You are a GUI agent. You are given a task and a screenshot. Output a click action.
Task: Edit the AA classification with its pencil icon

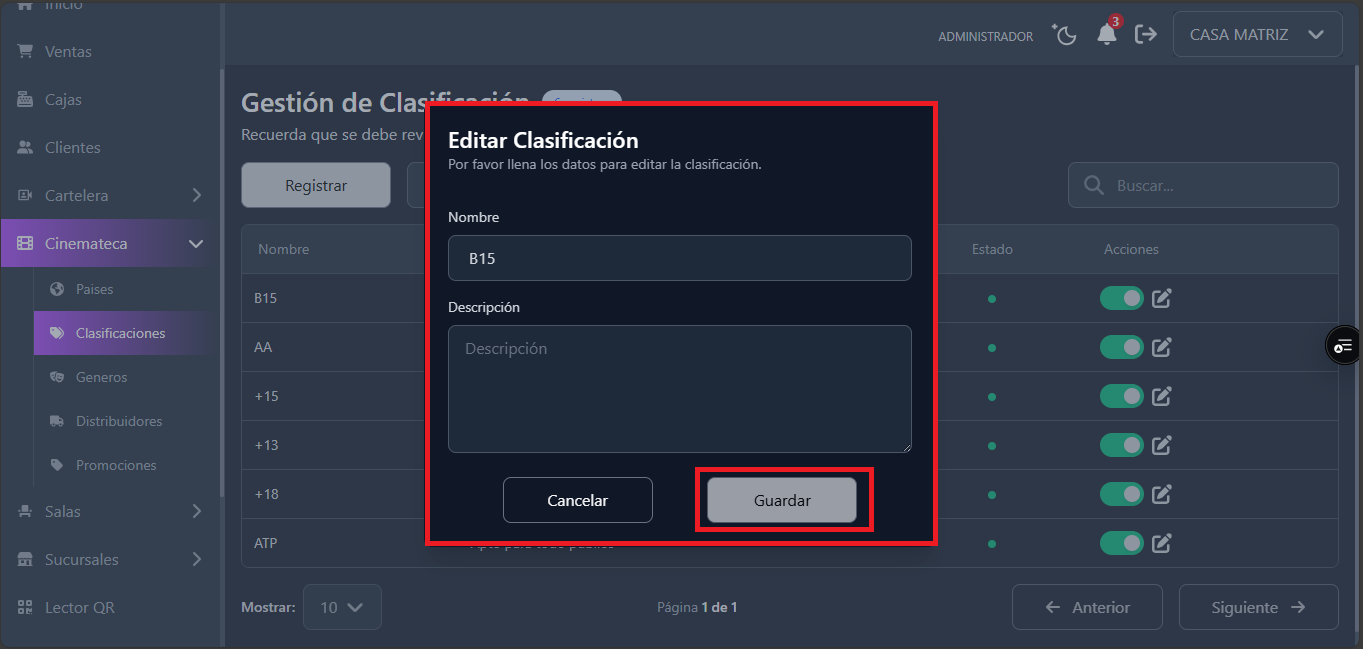pos(1161,347)
